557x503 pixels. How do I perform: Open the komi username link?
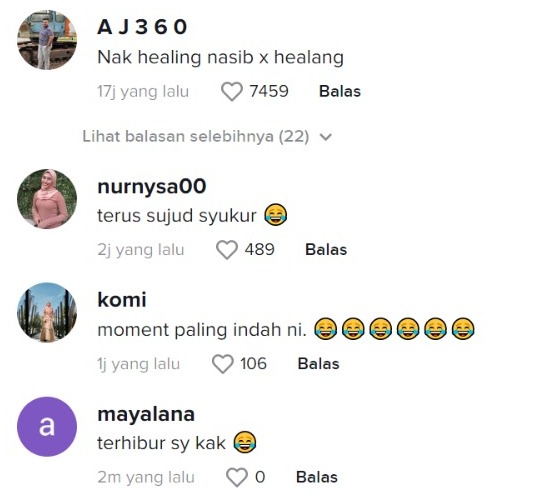pos(121,300)
